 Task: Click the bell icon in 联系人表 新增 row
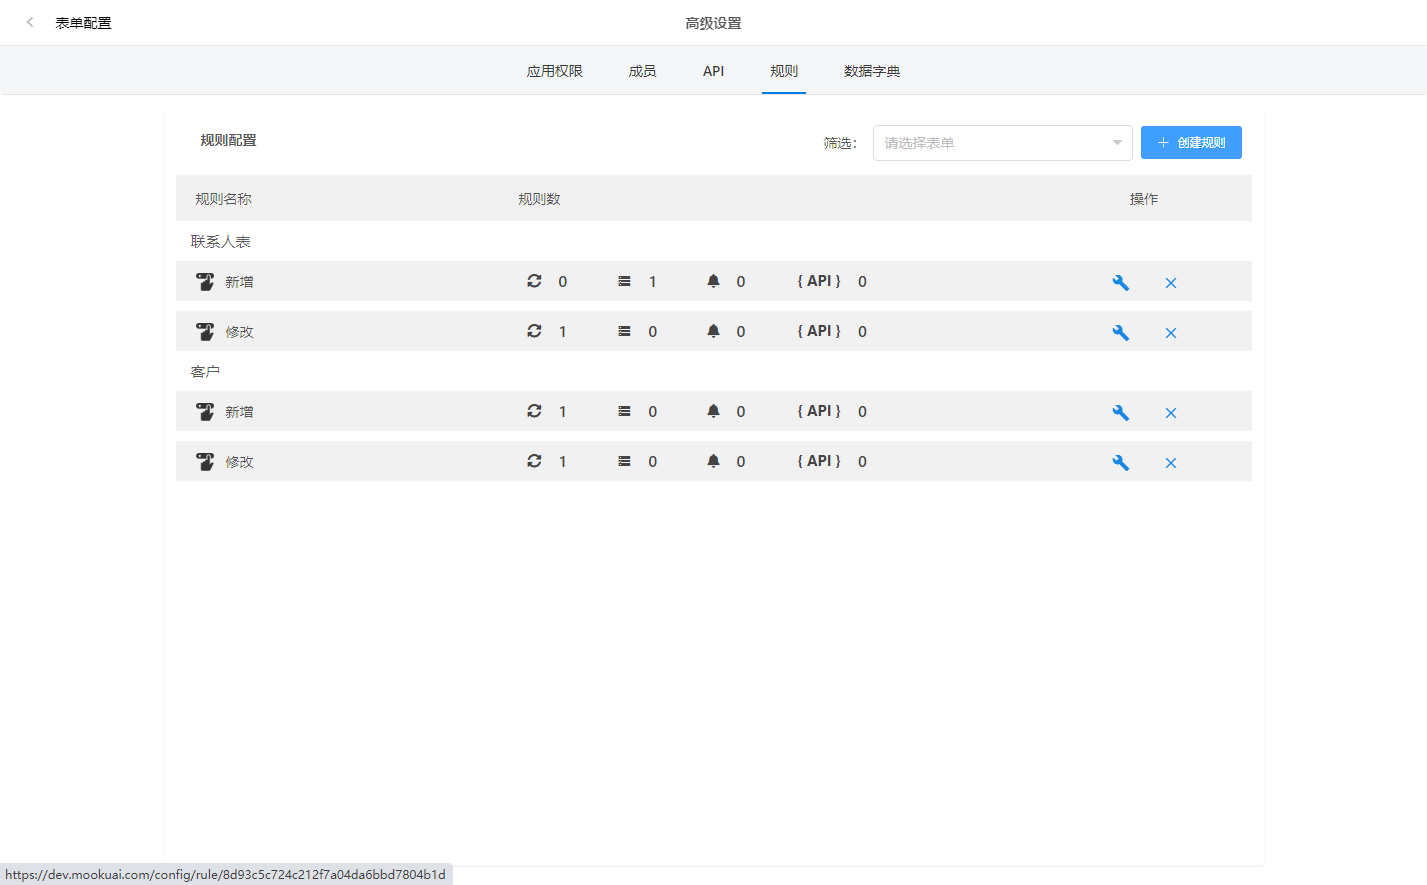click(713, 281)
